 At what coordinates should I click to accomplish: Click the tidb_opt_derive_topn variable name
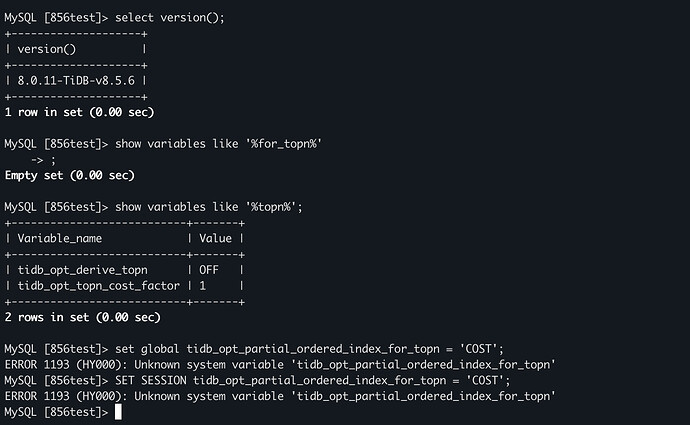(x=83, y=270)
